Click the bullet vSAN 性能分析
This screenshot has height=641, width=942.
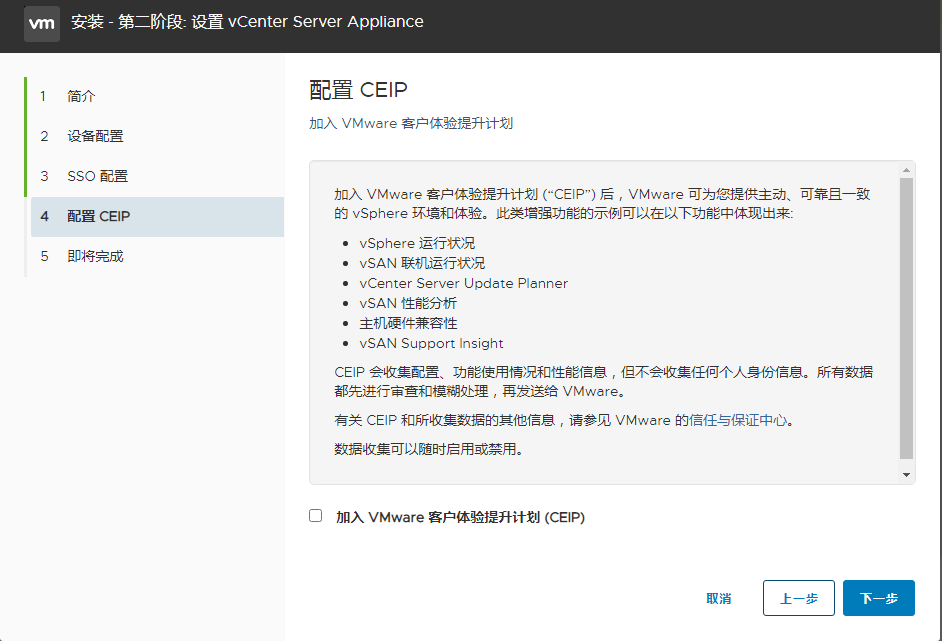pos(408,303)
